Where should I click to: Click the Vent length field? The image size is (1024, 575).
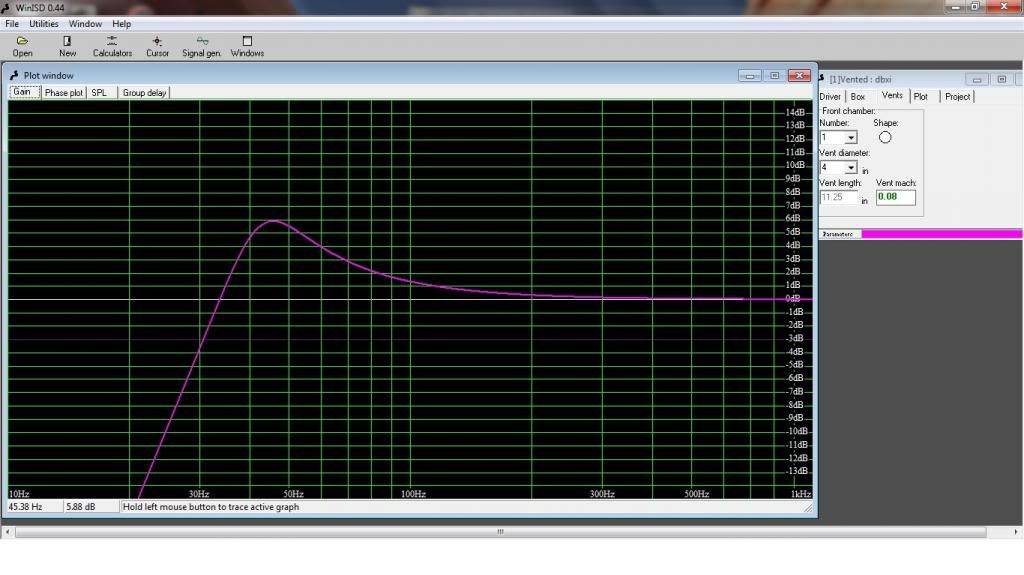click(x=839, y=197)
